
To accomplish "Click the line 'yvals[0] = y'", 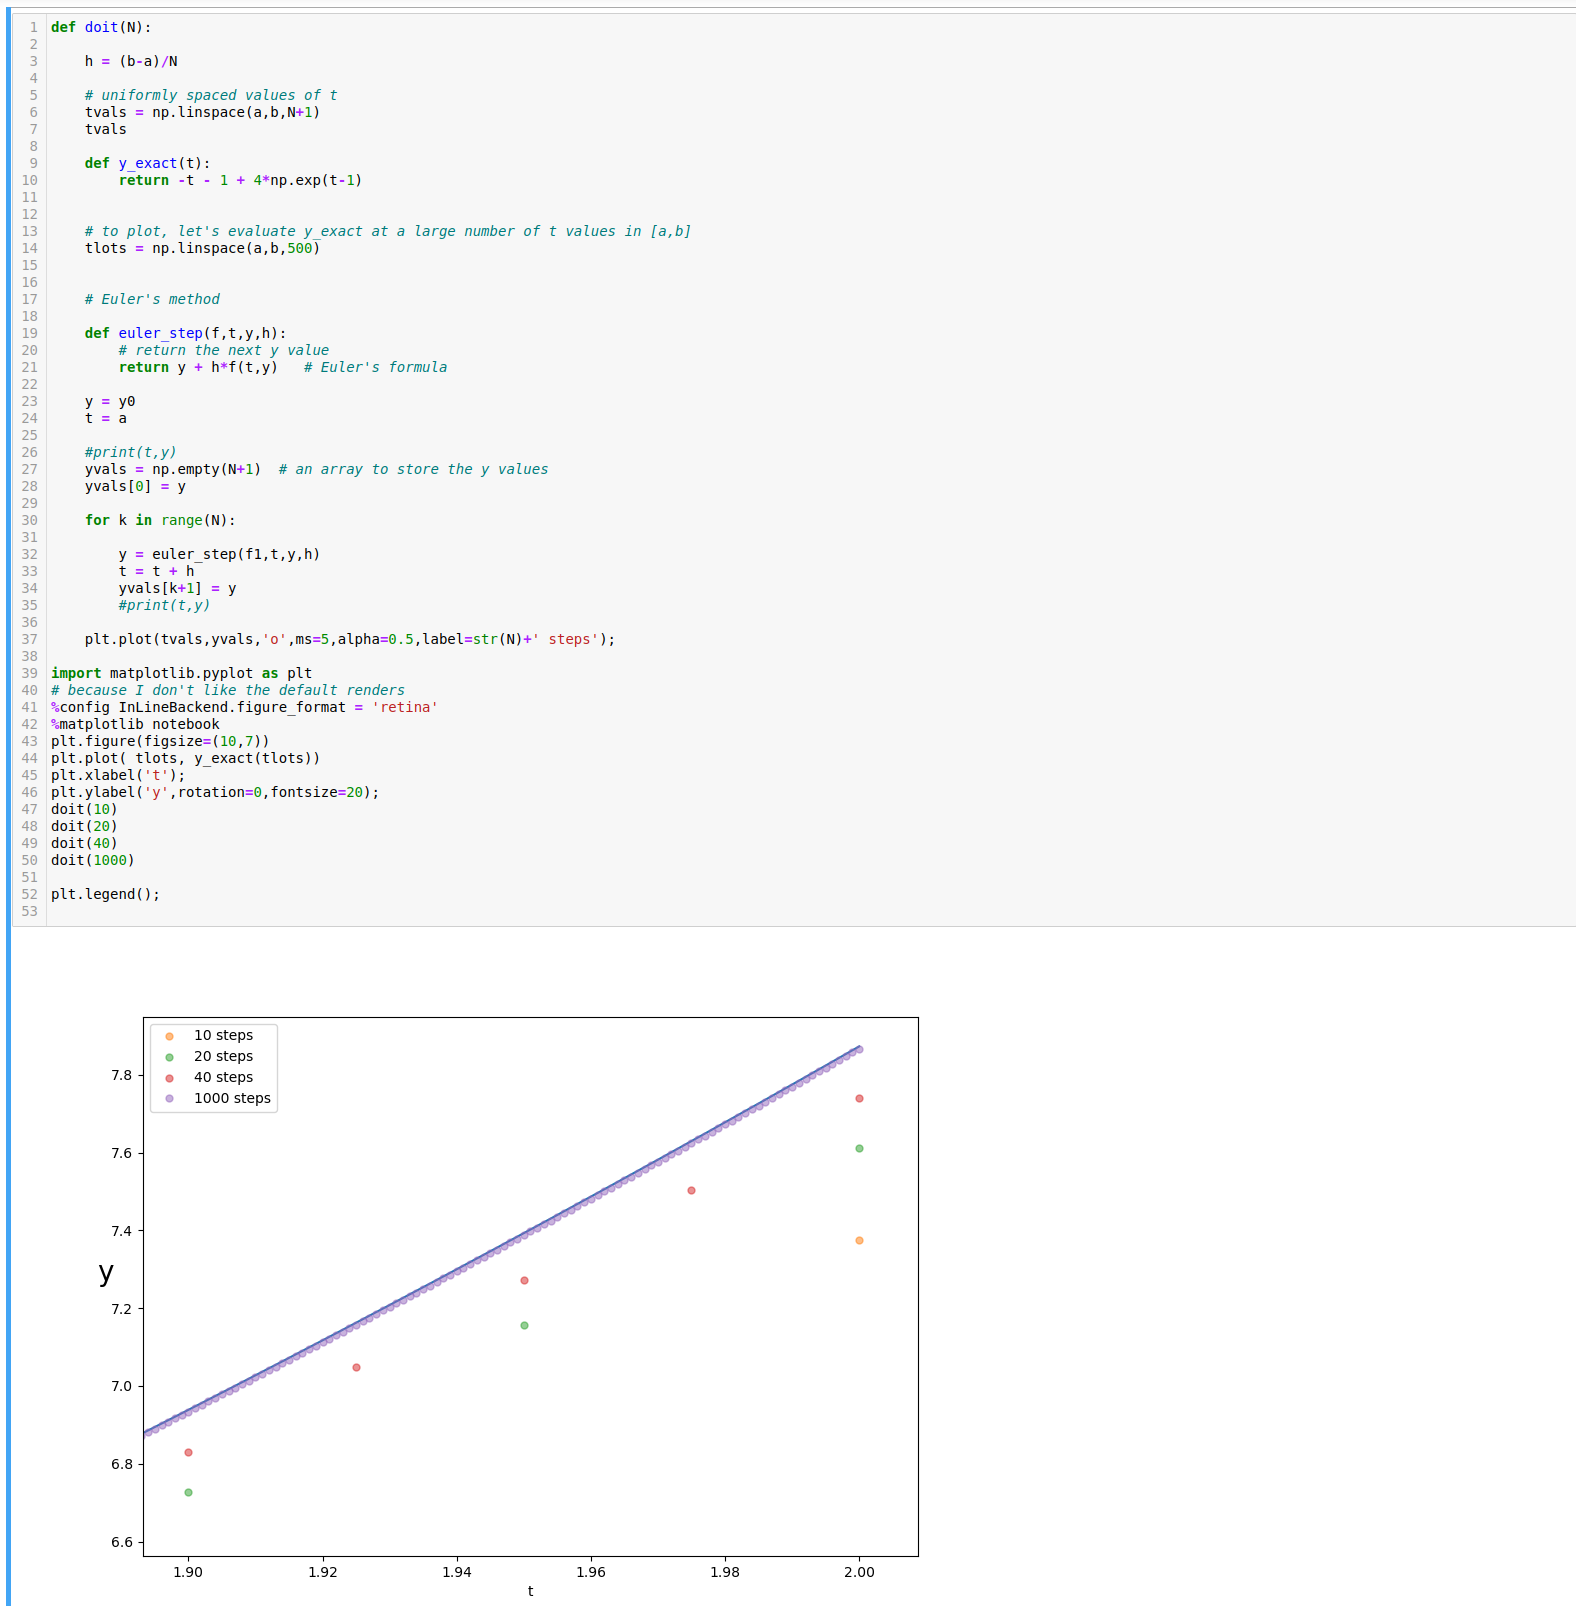I will pyautogui.click(x=135, y=486).
